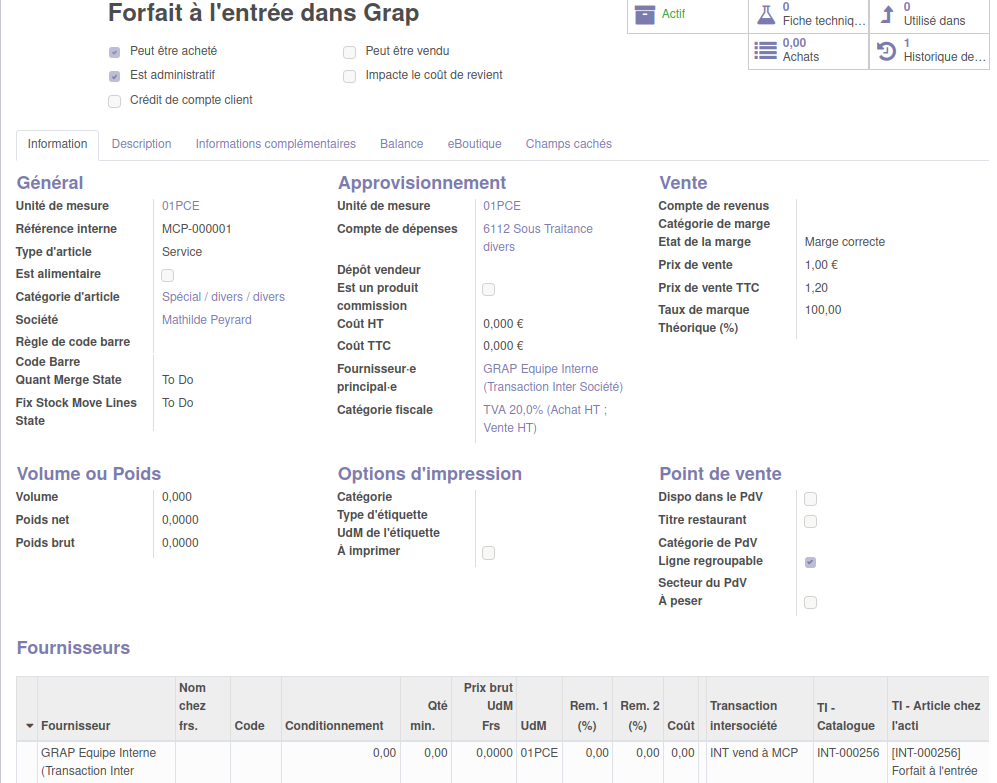Open the TVA 20,0% fiscal category link
Image resolution: width=997 pixels, height=783 pixels.
544,419
